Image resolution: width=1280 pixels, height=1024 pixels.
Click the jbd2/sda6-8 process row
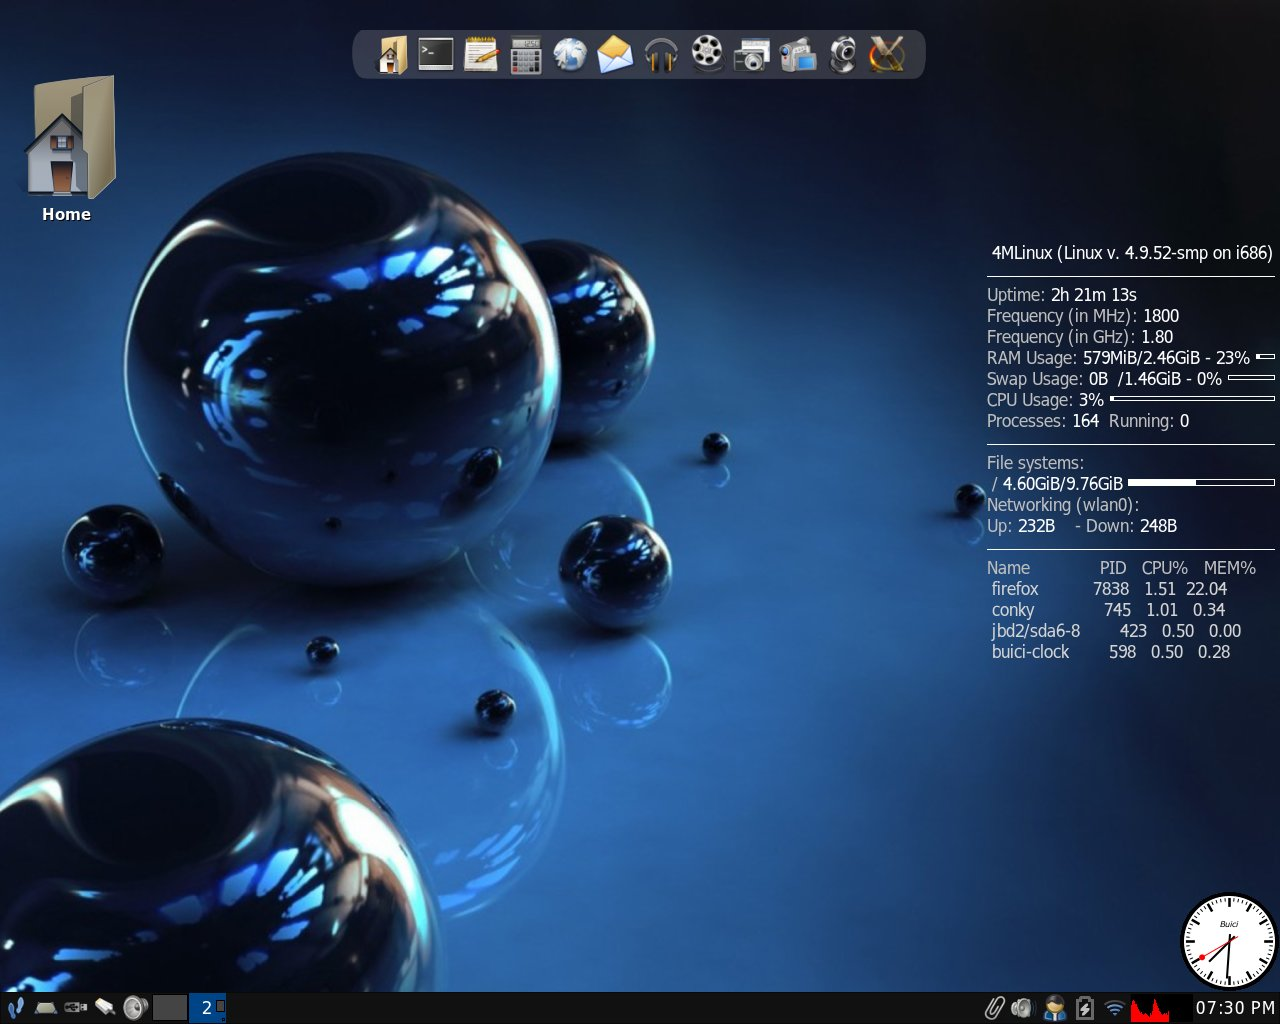pyautogui.click(x=1116, y=631)
